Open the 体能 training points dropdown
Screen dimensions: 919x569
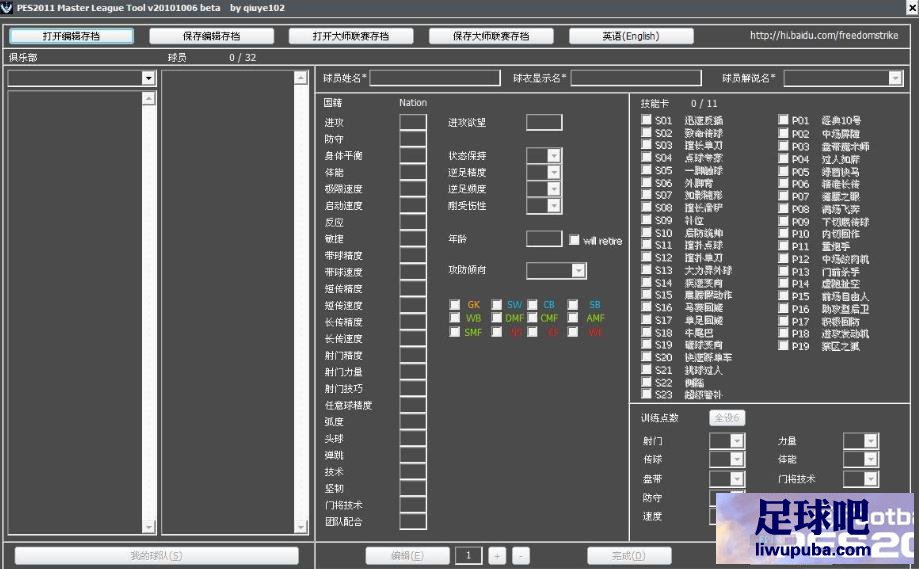[x=871, y=459]
